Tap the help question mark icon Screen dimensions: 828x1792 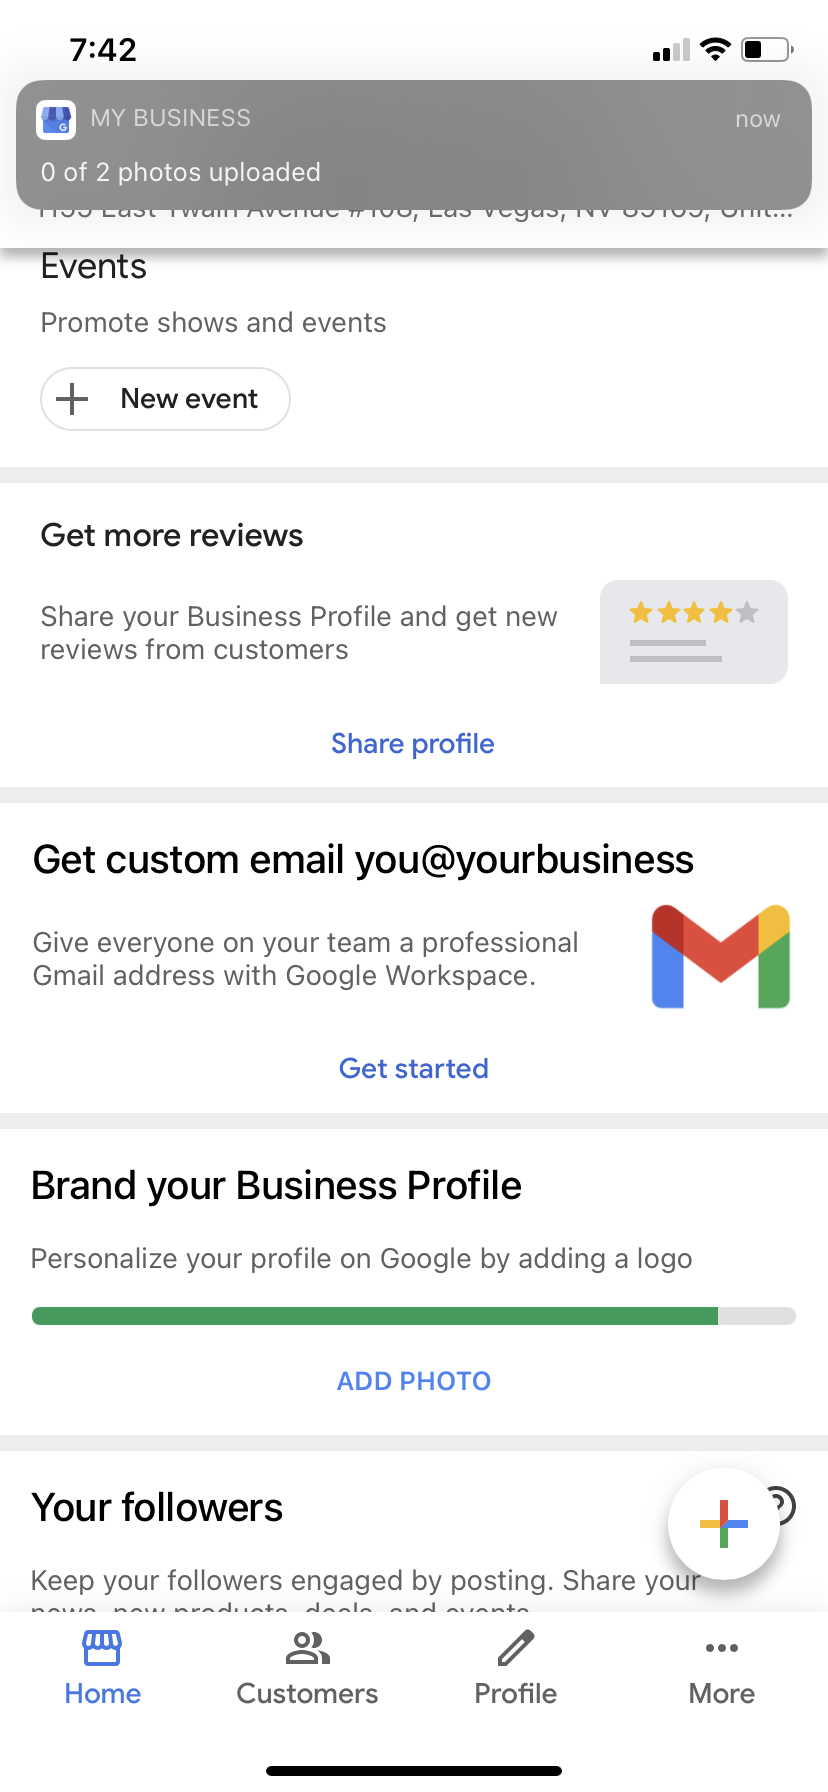(781, 1504)
